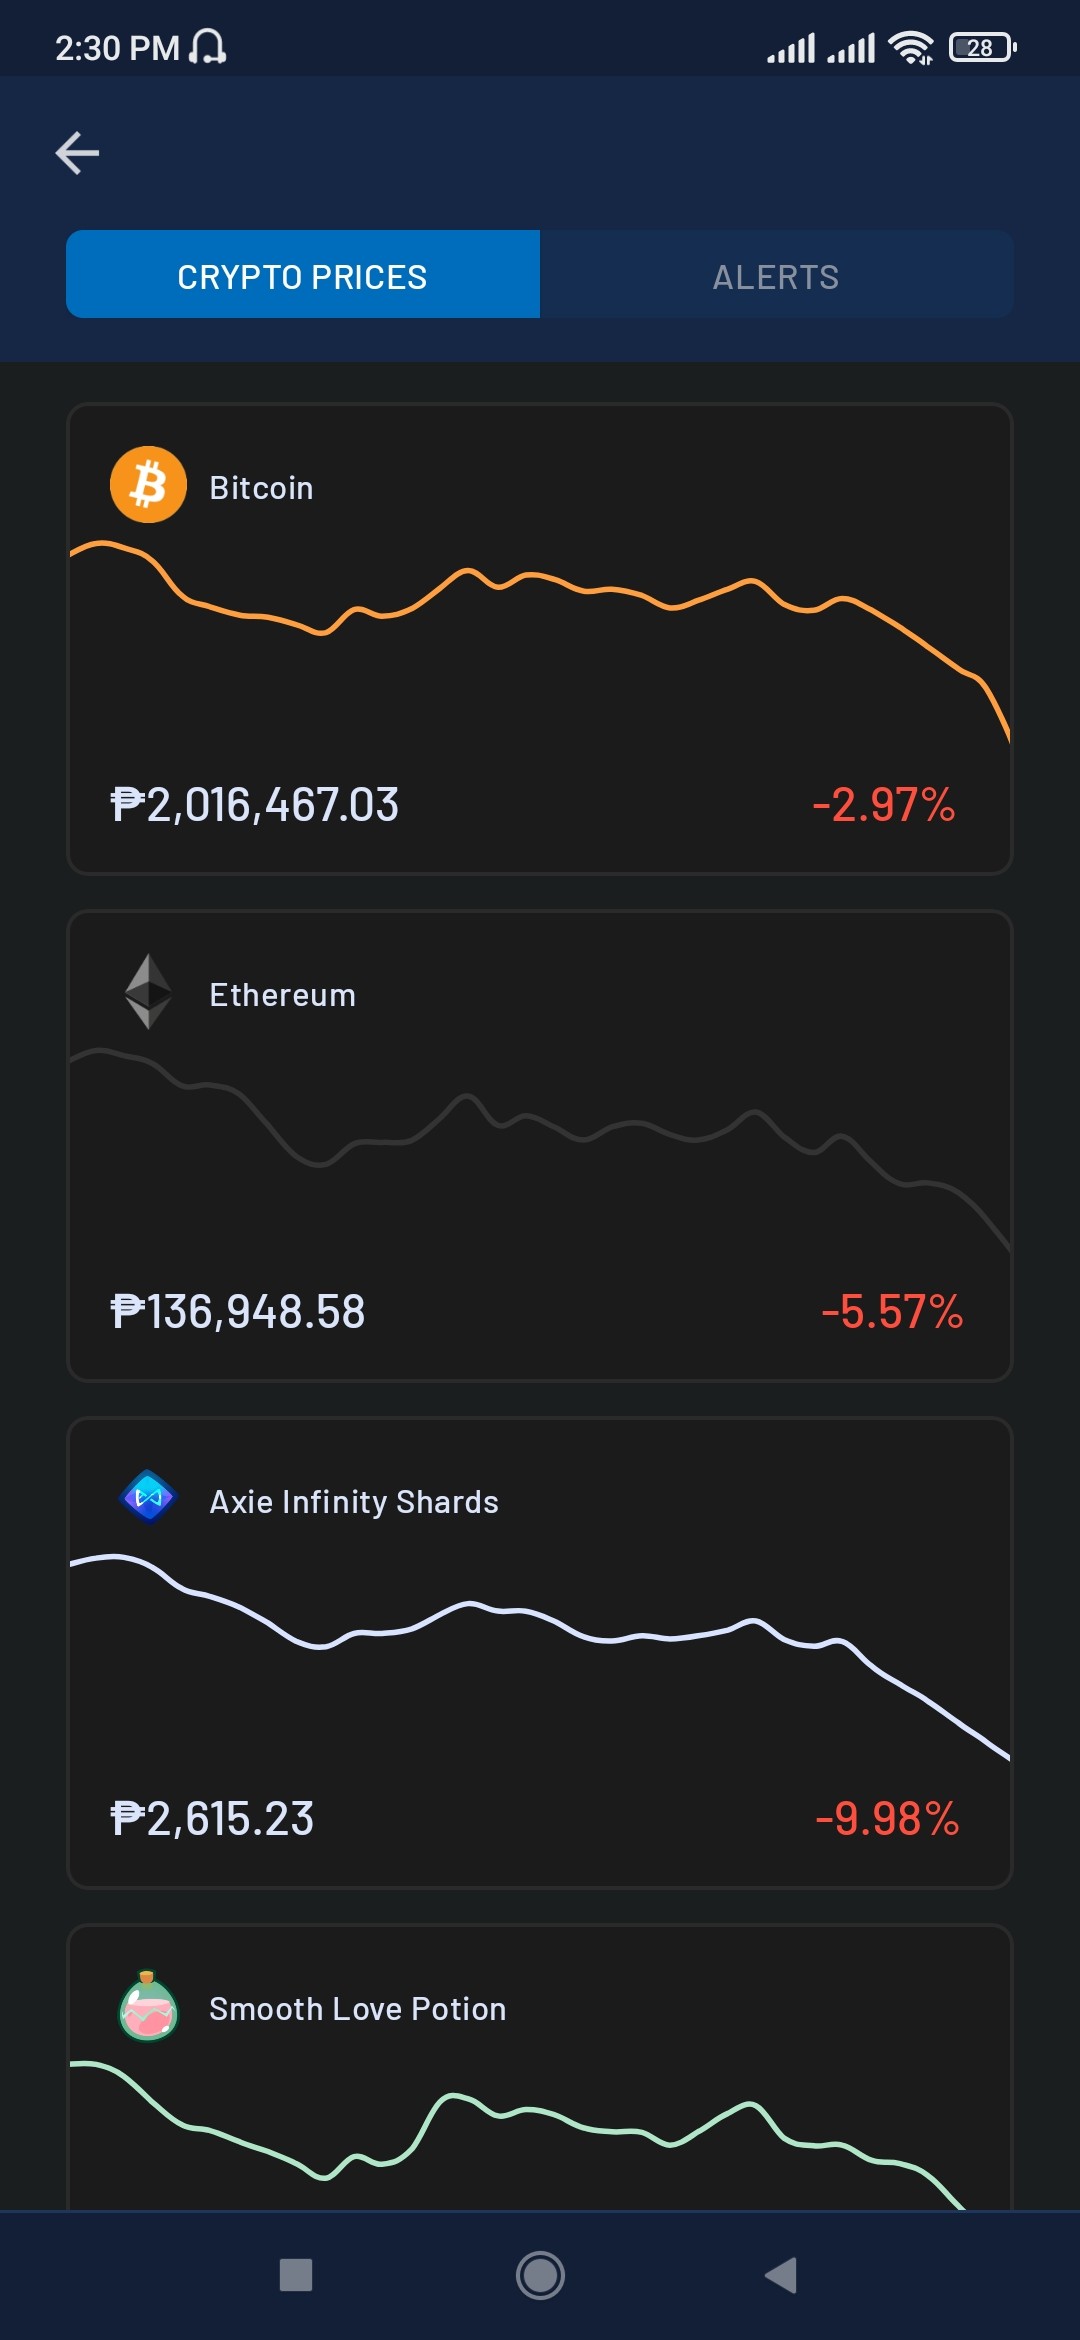Click Bitcoin price ₱2,016,467.03

(254, 805)
